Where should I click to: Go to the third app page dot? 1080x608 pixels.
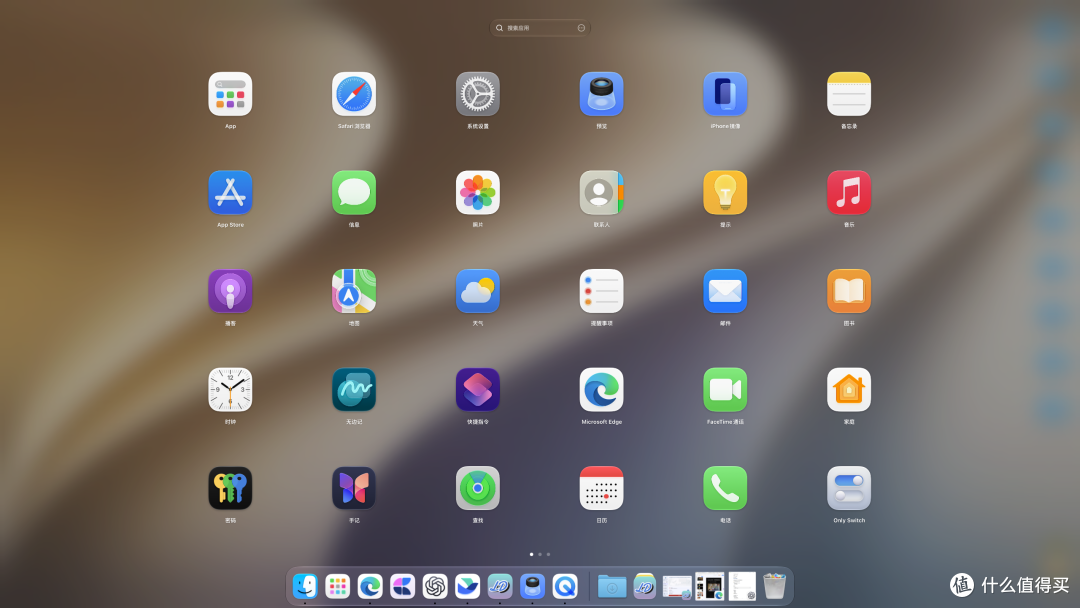(548, 554)
